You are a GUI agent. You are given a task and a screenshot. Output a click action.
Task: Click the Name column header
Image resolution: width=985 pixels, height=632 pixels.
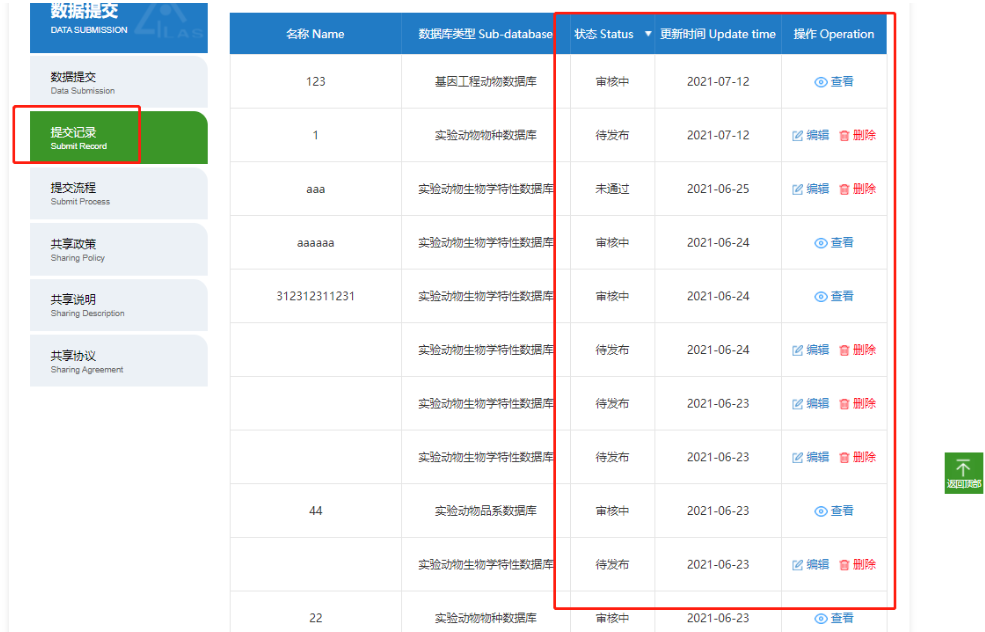315,34
